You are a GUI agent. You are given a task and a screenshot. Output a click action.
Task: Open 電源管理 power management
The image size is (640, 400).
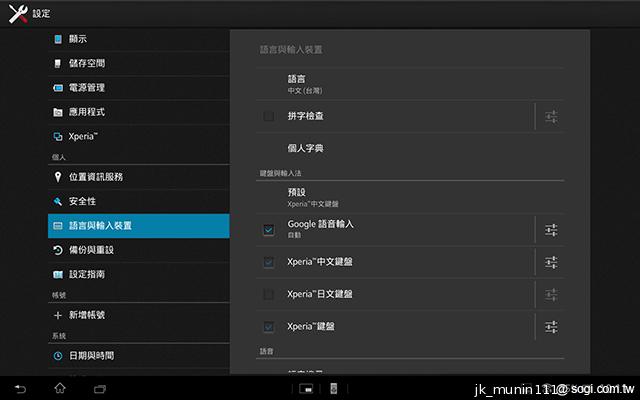pyautogui.click(x=139, y=88)
